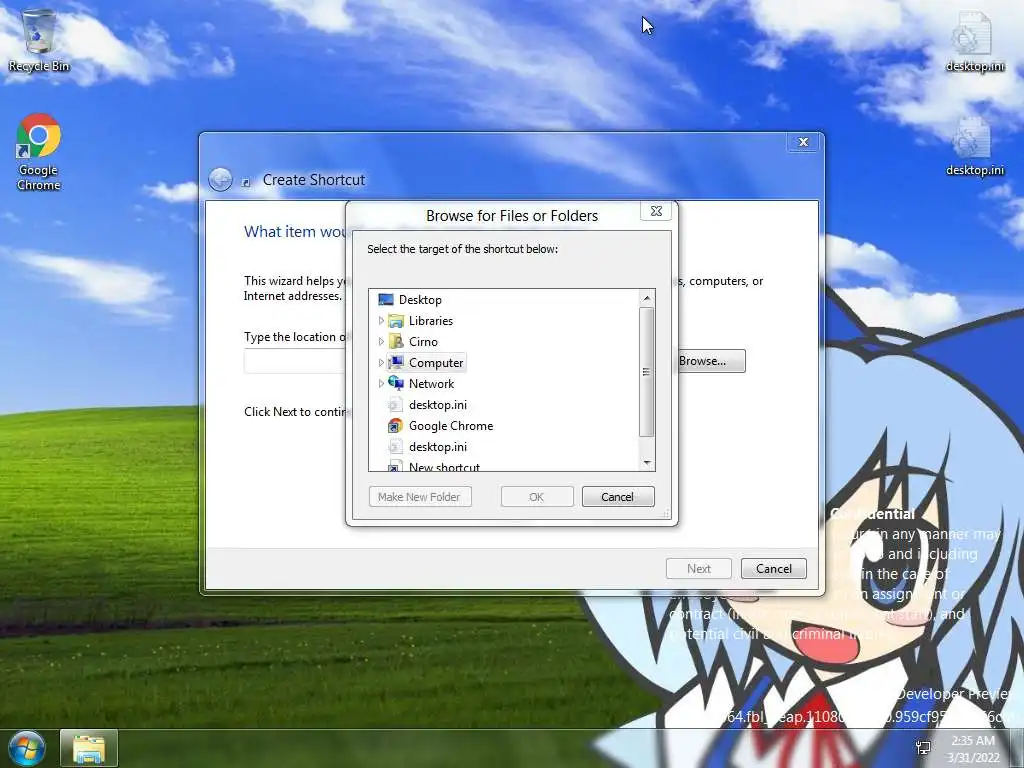Click the Google Chrome icon in the tree
The width and height of the screenshot is (1024, 768).
(396, 426)
